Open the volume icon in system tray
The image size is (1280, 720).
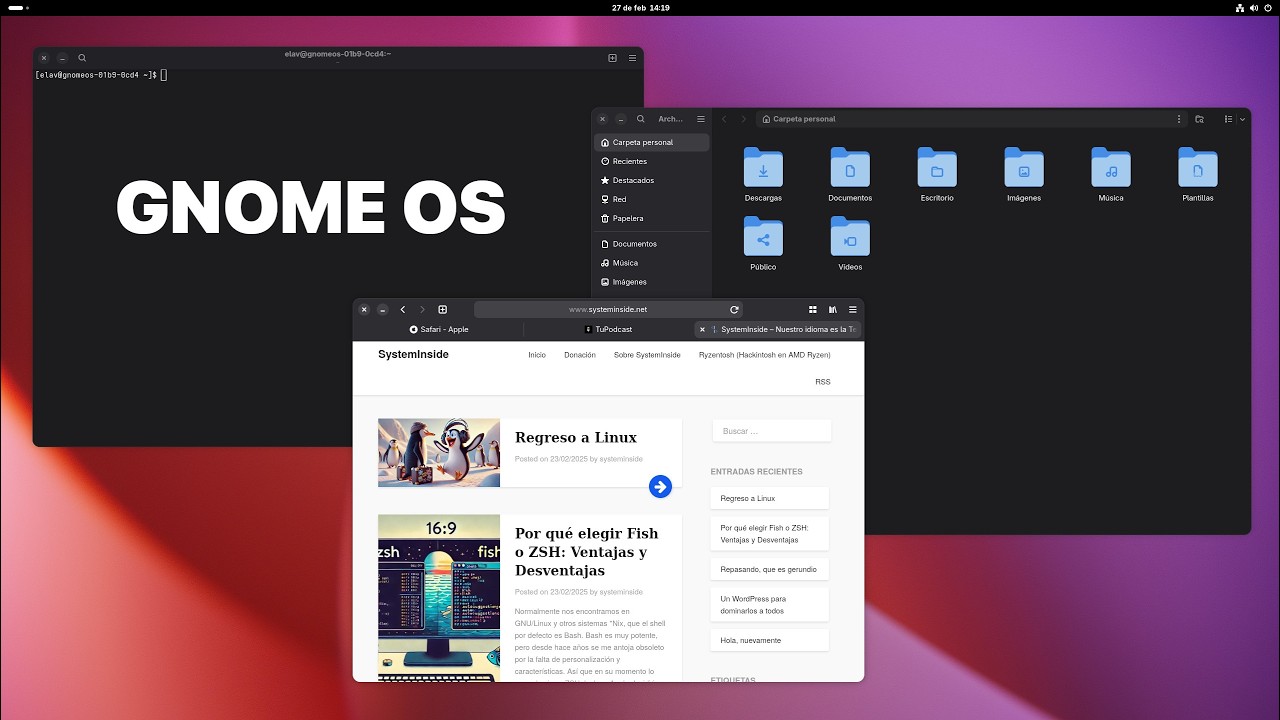[1253, 8]
